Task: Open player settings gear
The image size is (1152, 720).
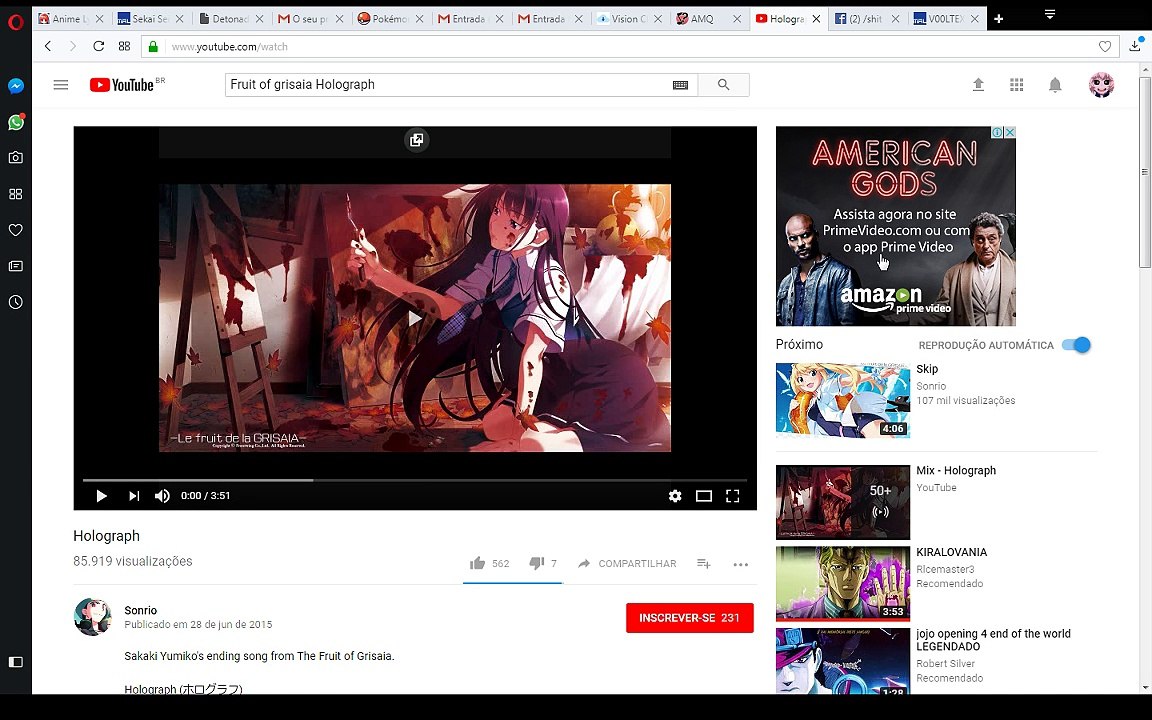Action: coord(675,496)
